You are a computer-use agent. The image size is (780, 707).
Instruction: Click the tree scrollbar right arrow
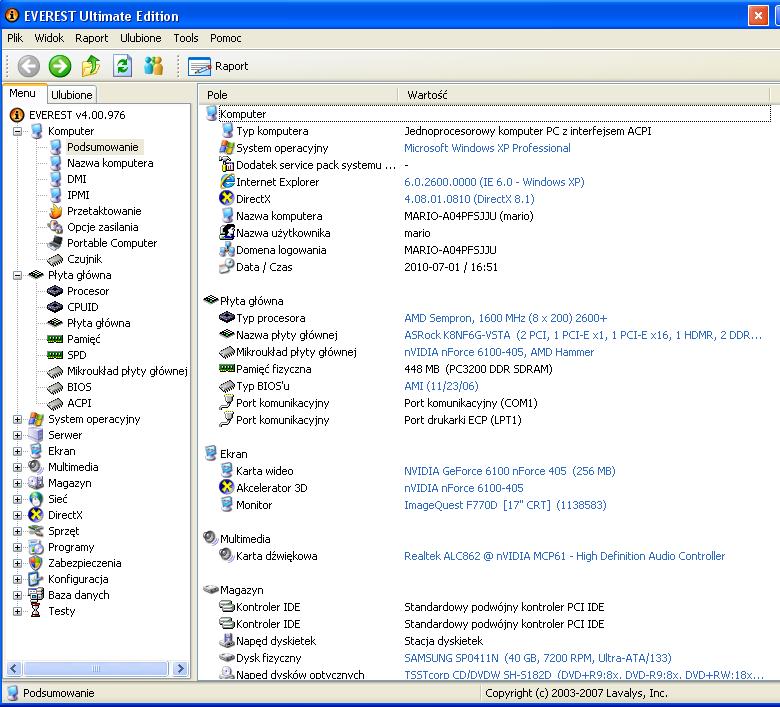(x=180, y=668)
